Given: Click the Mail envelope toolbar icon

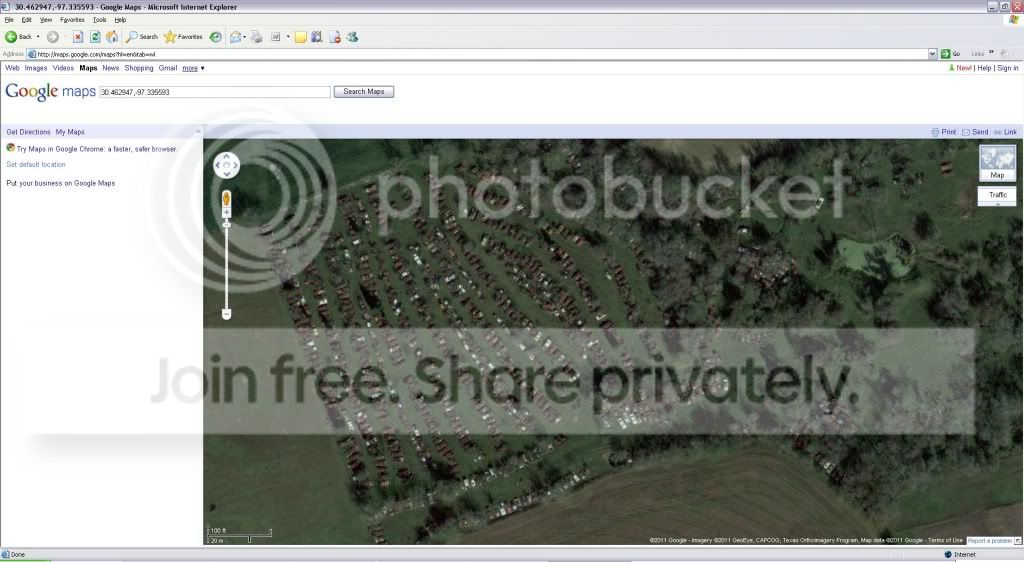Looking at the screenshot, I should [x=236, y=37].
